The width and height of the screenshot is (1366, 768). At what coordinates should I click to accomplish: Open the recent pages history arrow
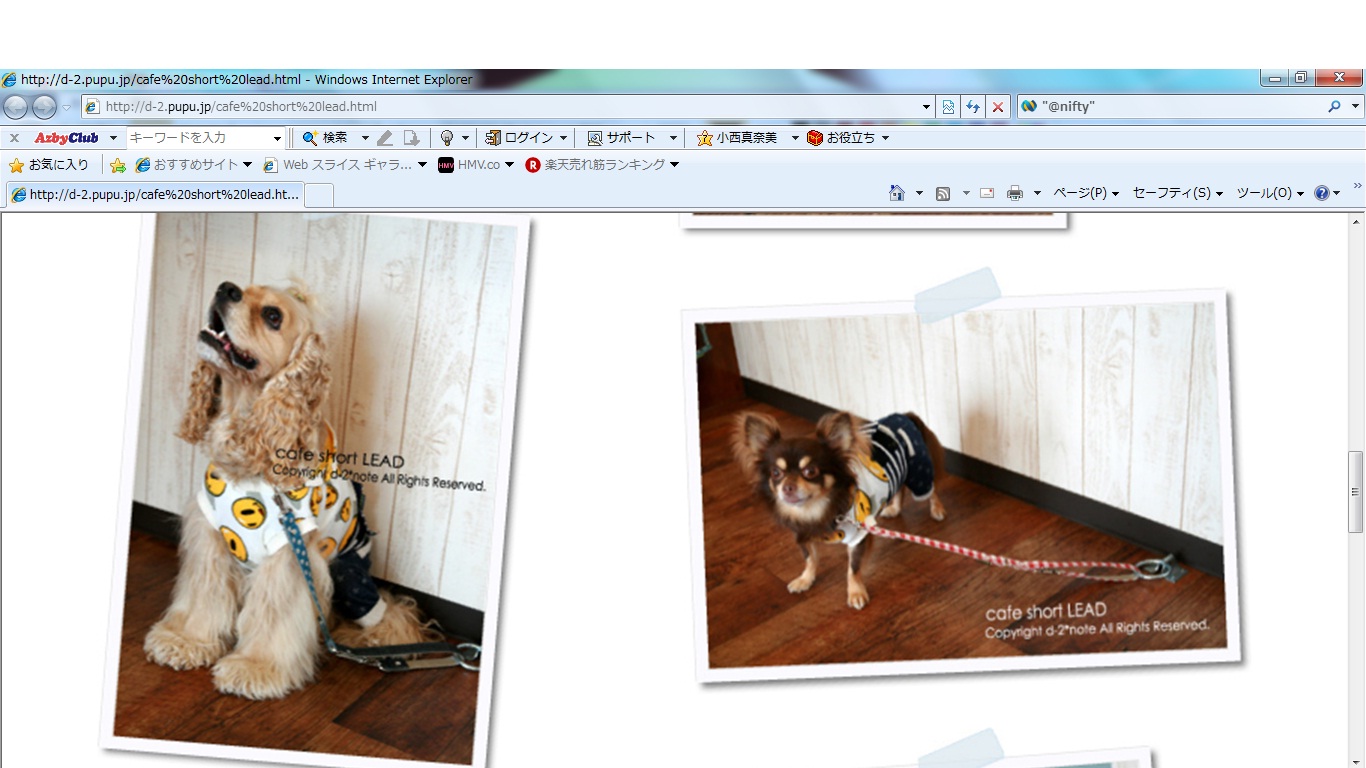click(x=67, y=107)
